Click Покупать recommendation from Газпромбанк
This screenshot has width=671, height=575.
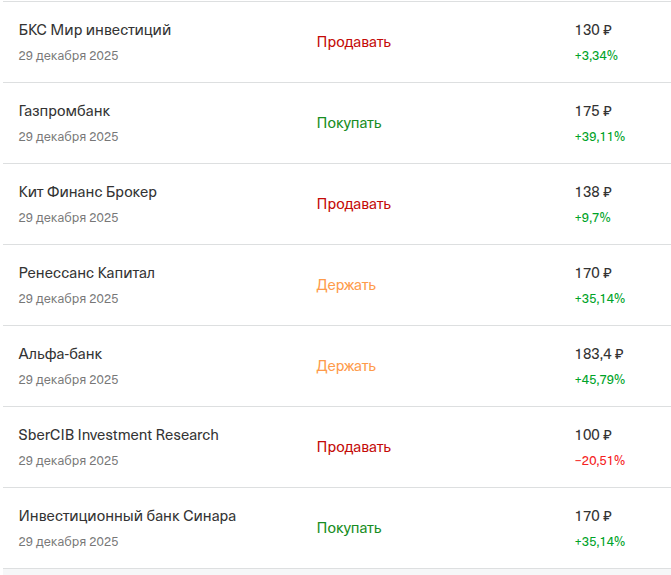pyautogui.click(x=349, y=123)
